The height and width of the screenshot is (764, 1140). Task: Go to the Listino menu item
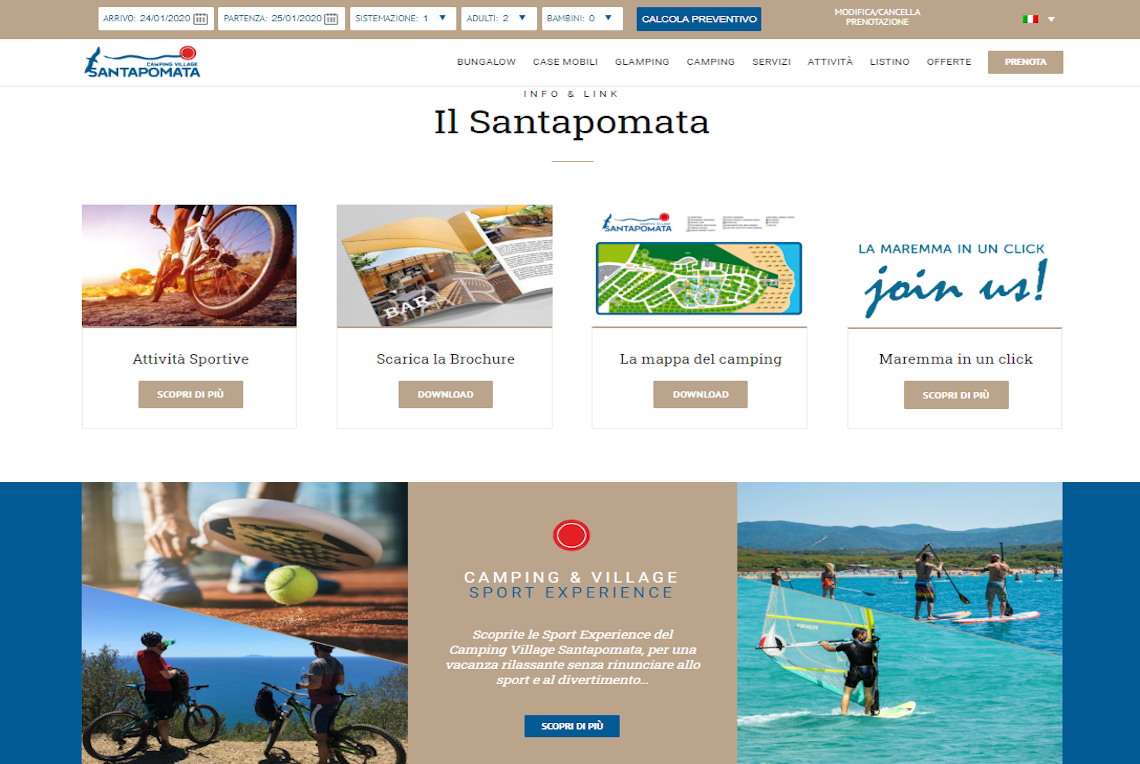890,62
